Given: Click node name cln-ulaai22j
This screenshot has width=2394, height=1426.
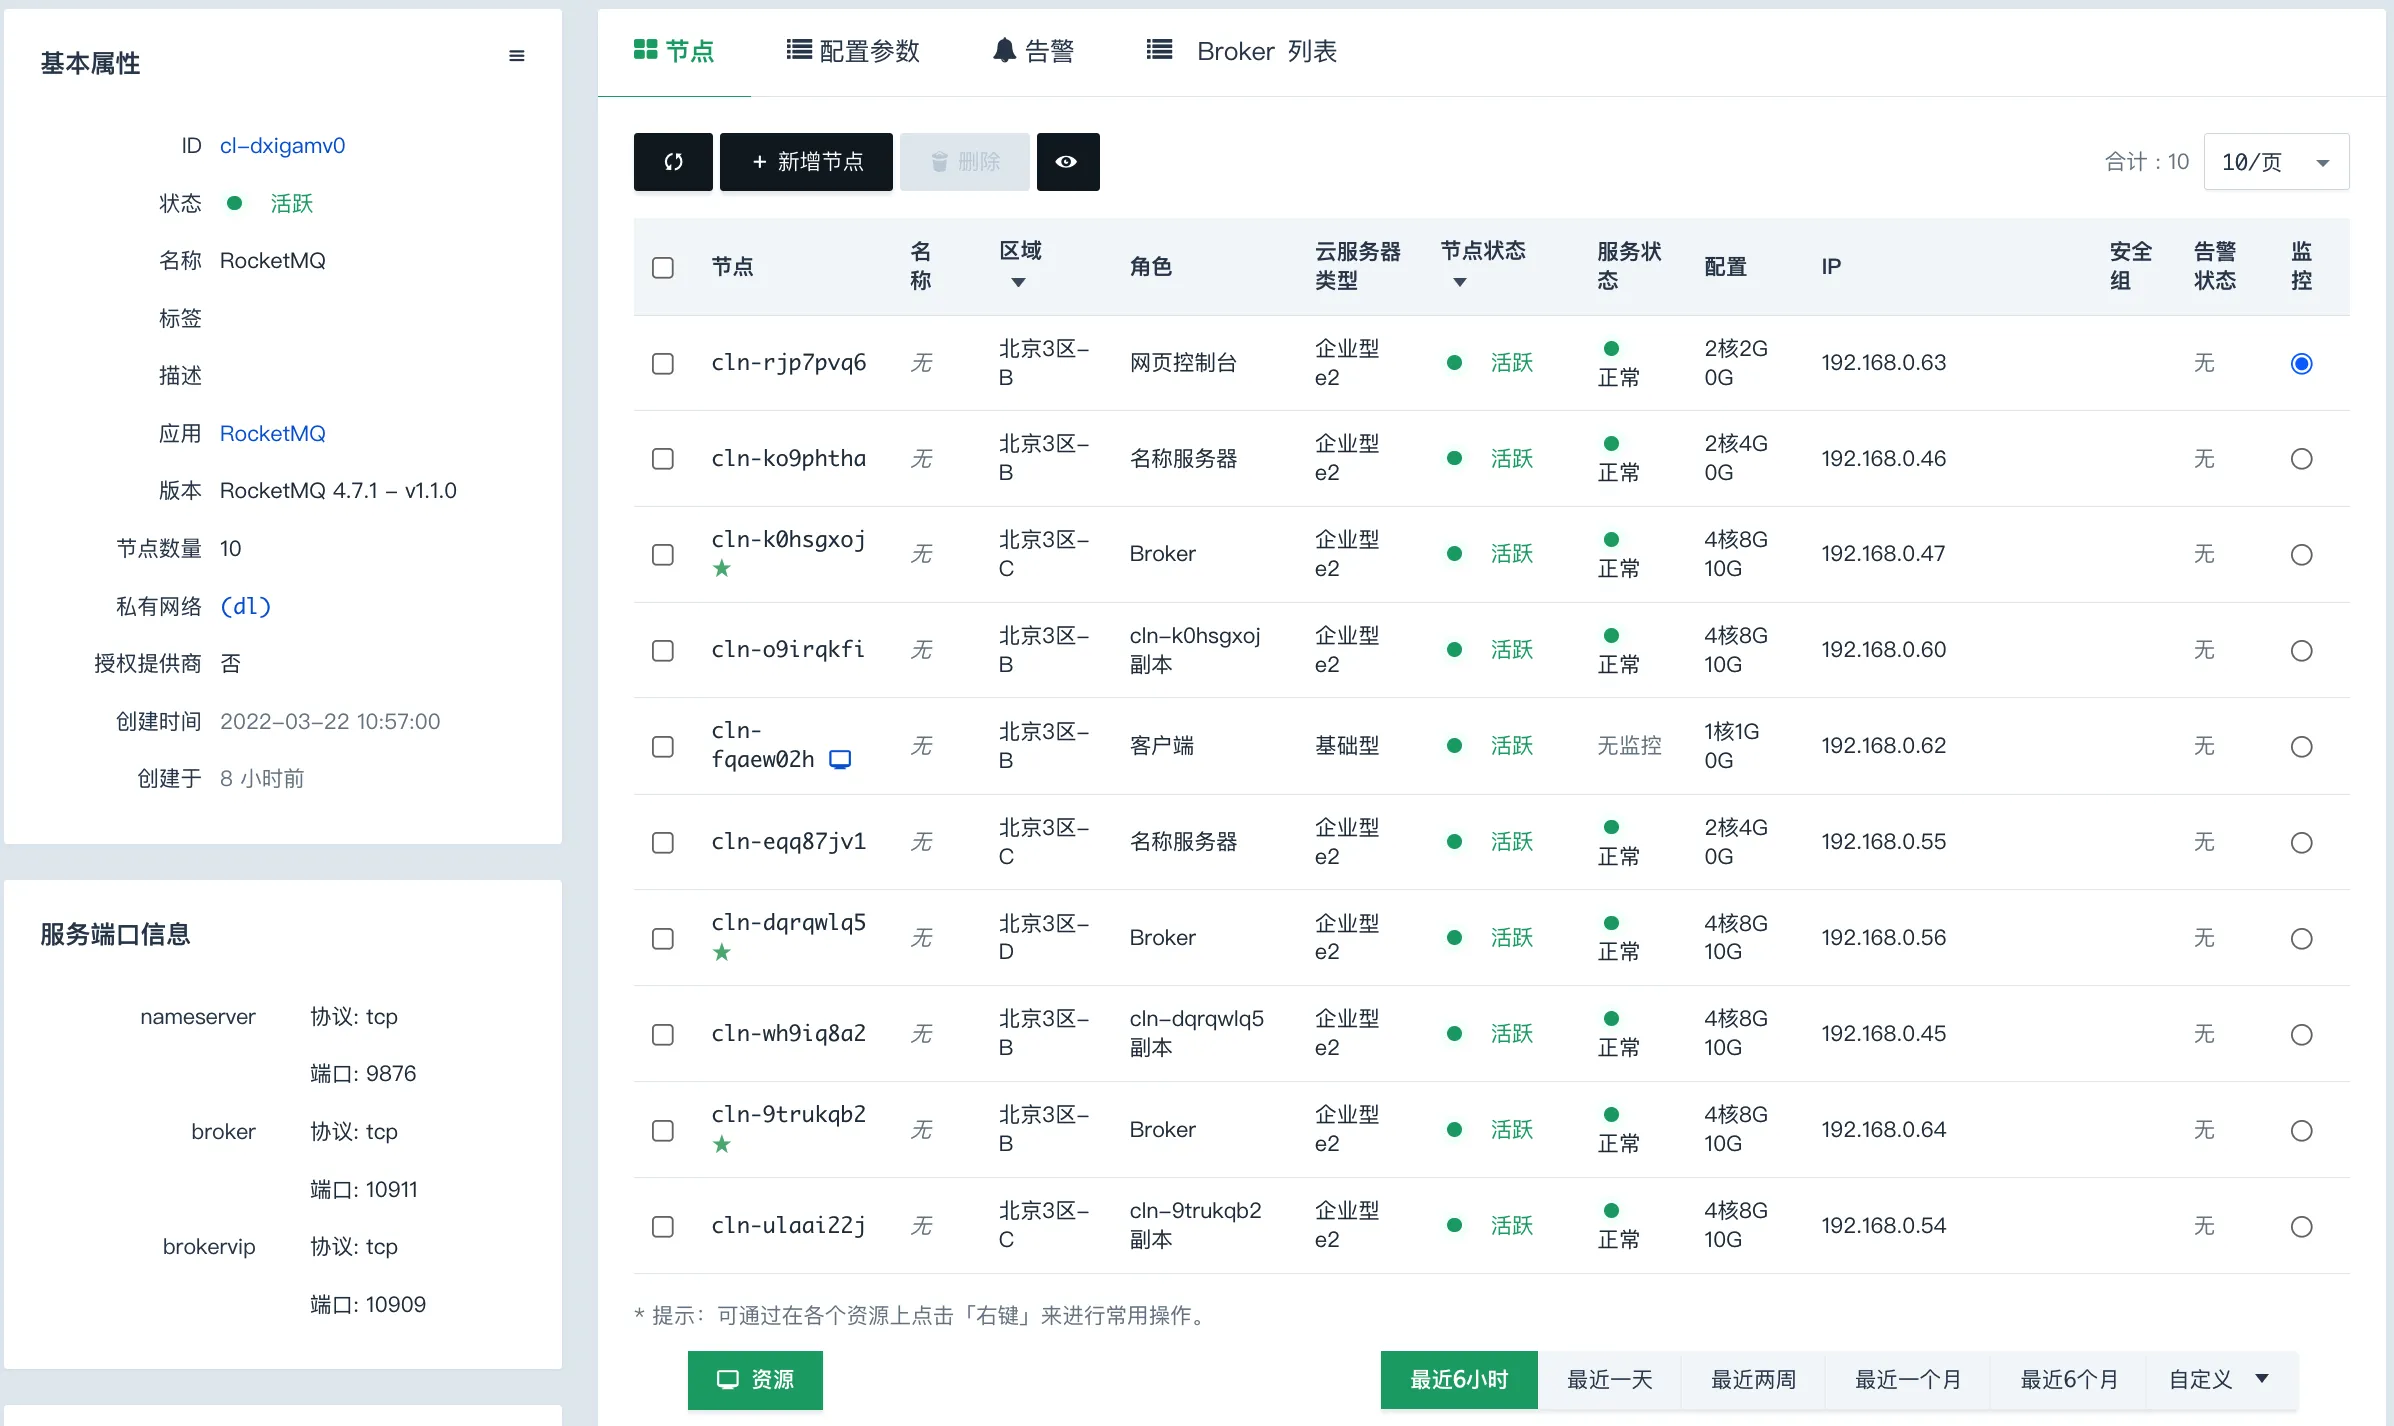Looking at the screenshot, I should (789, 1225).
